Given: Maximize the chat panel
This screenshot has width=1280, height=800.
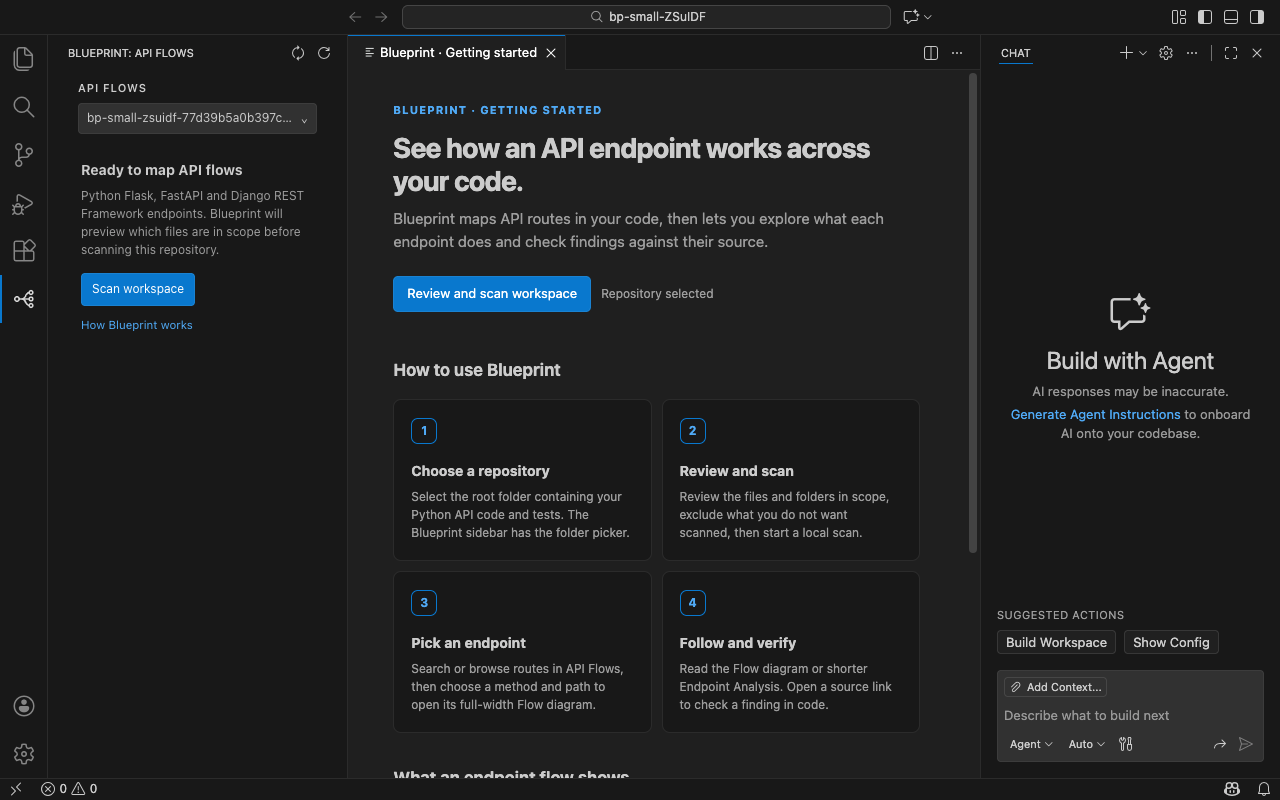Looking at the screenshot, I should pos(1231,53).
